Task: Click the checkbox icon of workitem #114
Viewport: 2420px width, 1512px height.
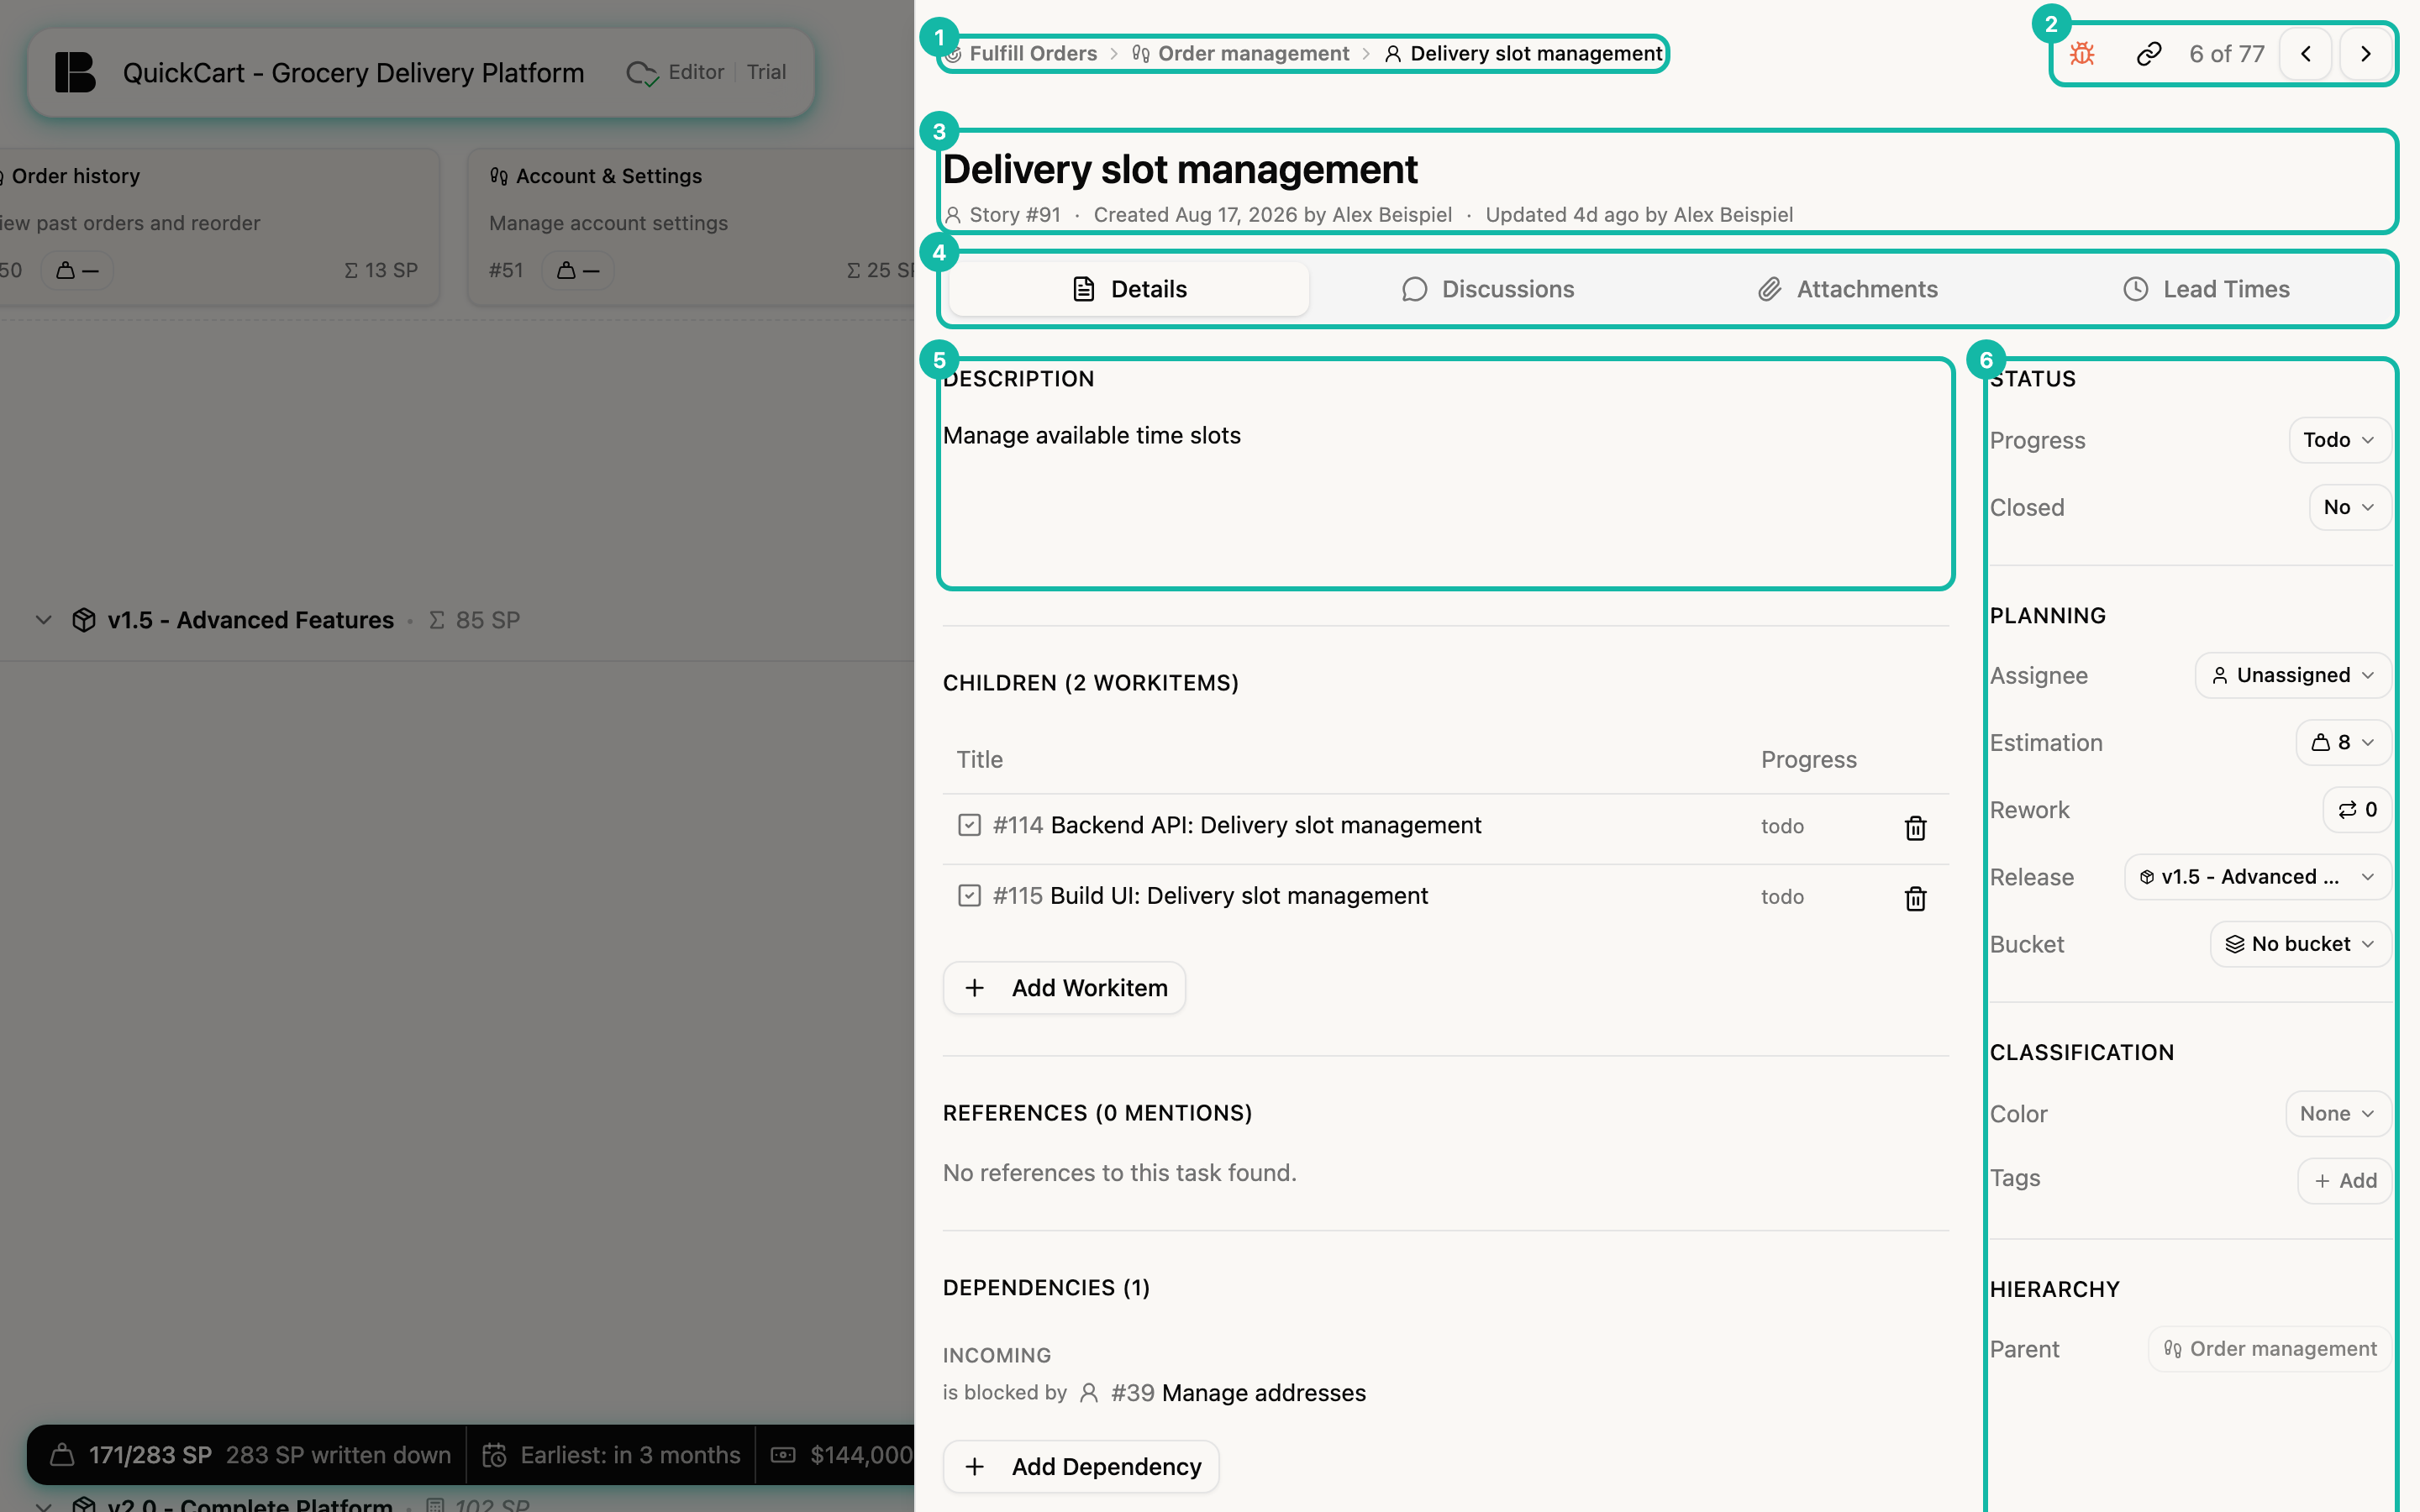Action: 969,825
